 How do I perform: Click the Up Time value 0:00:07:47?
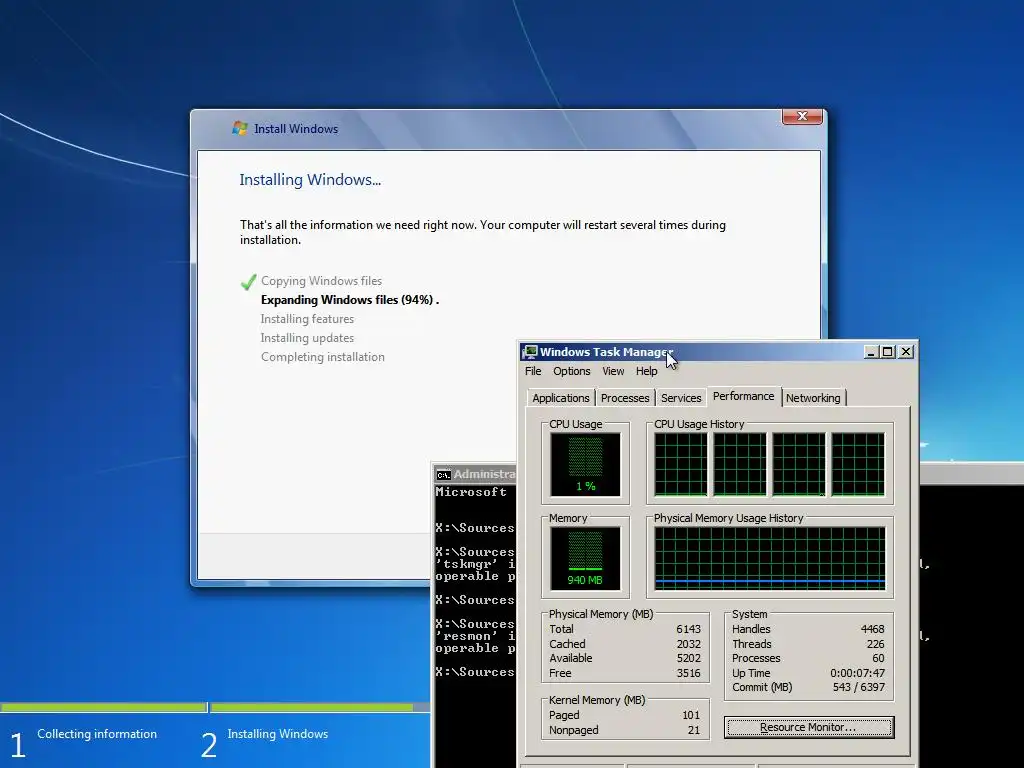(857, 673)
